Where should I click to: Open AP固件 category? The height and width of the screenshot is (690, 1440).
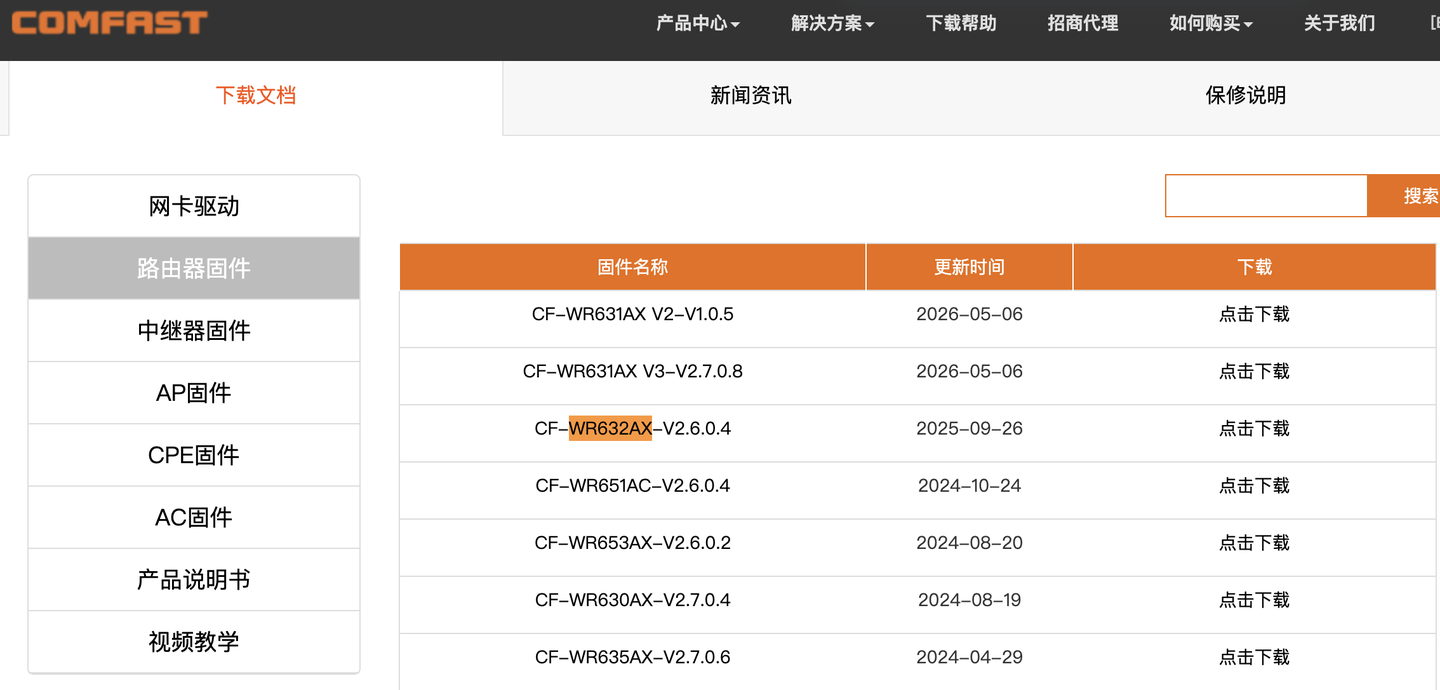coord(194,393)
